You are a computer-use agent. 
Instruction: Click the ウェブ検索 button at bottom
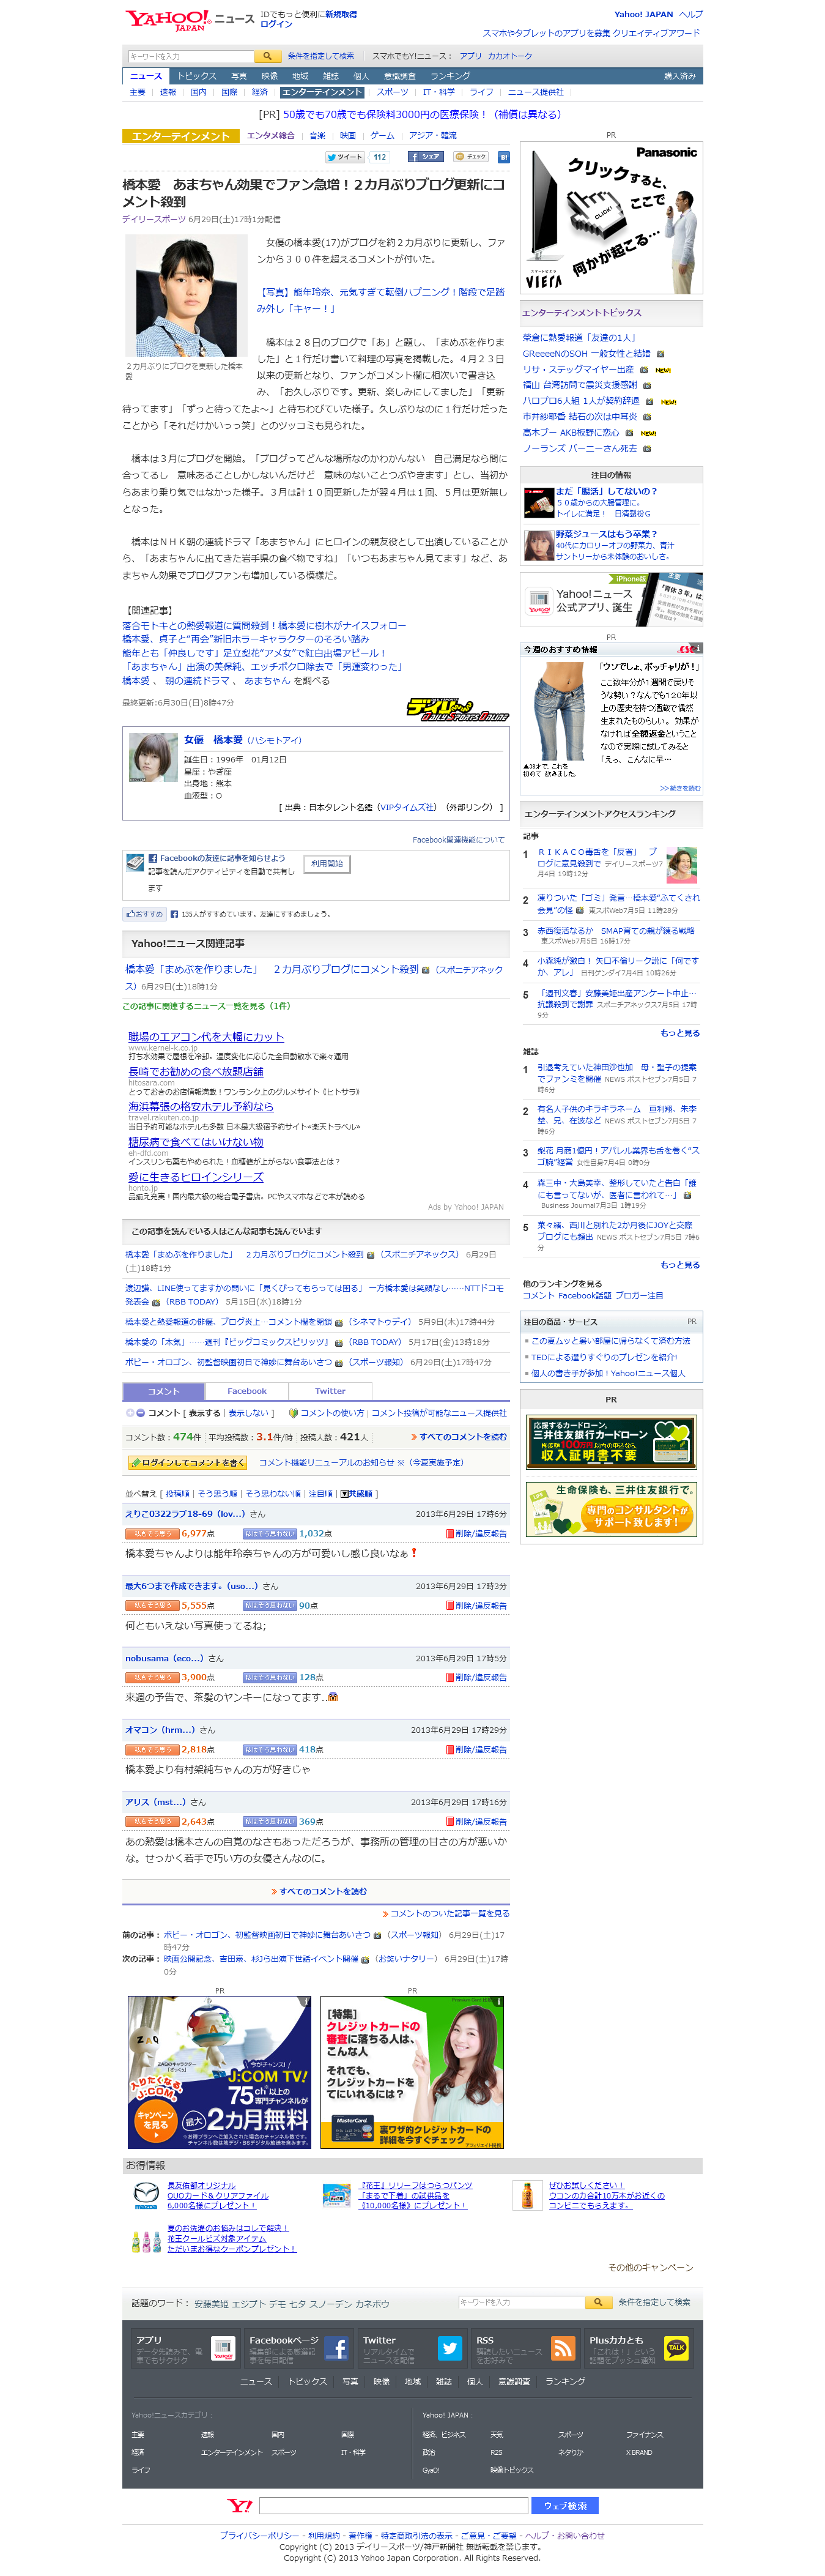565,2505
